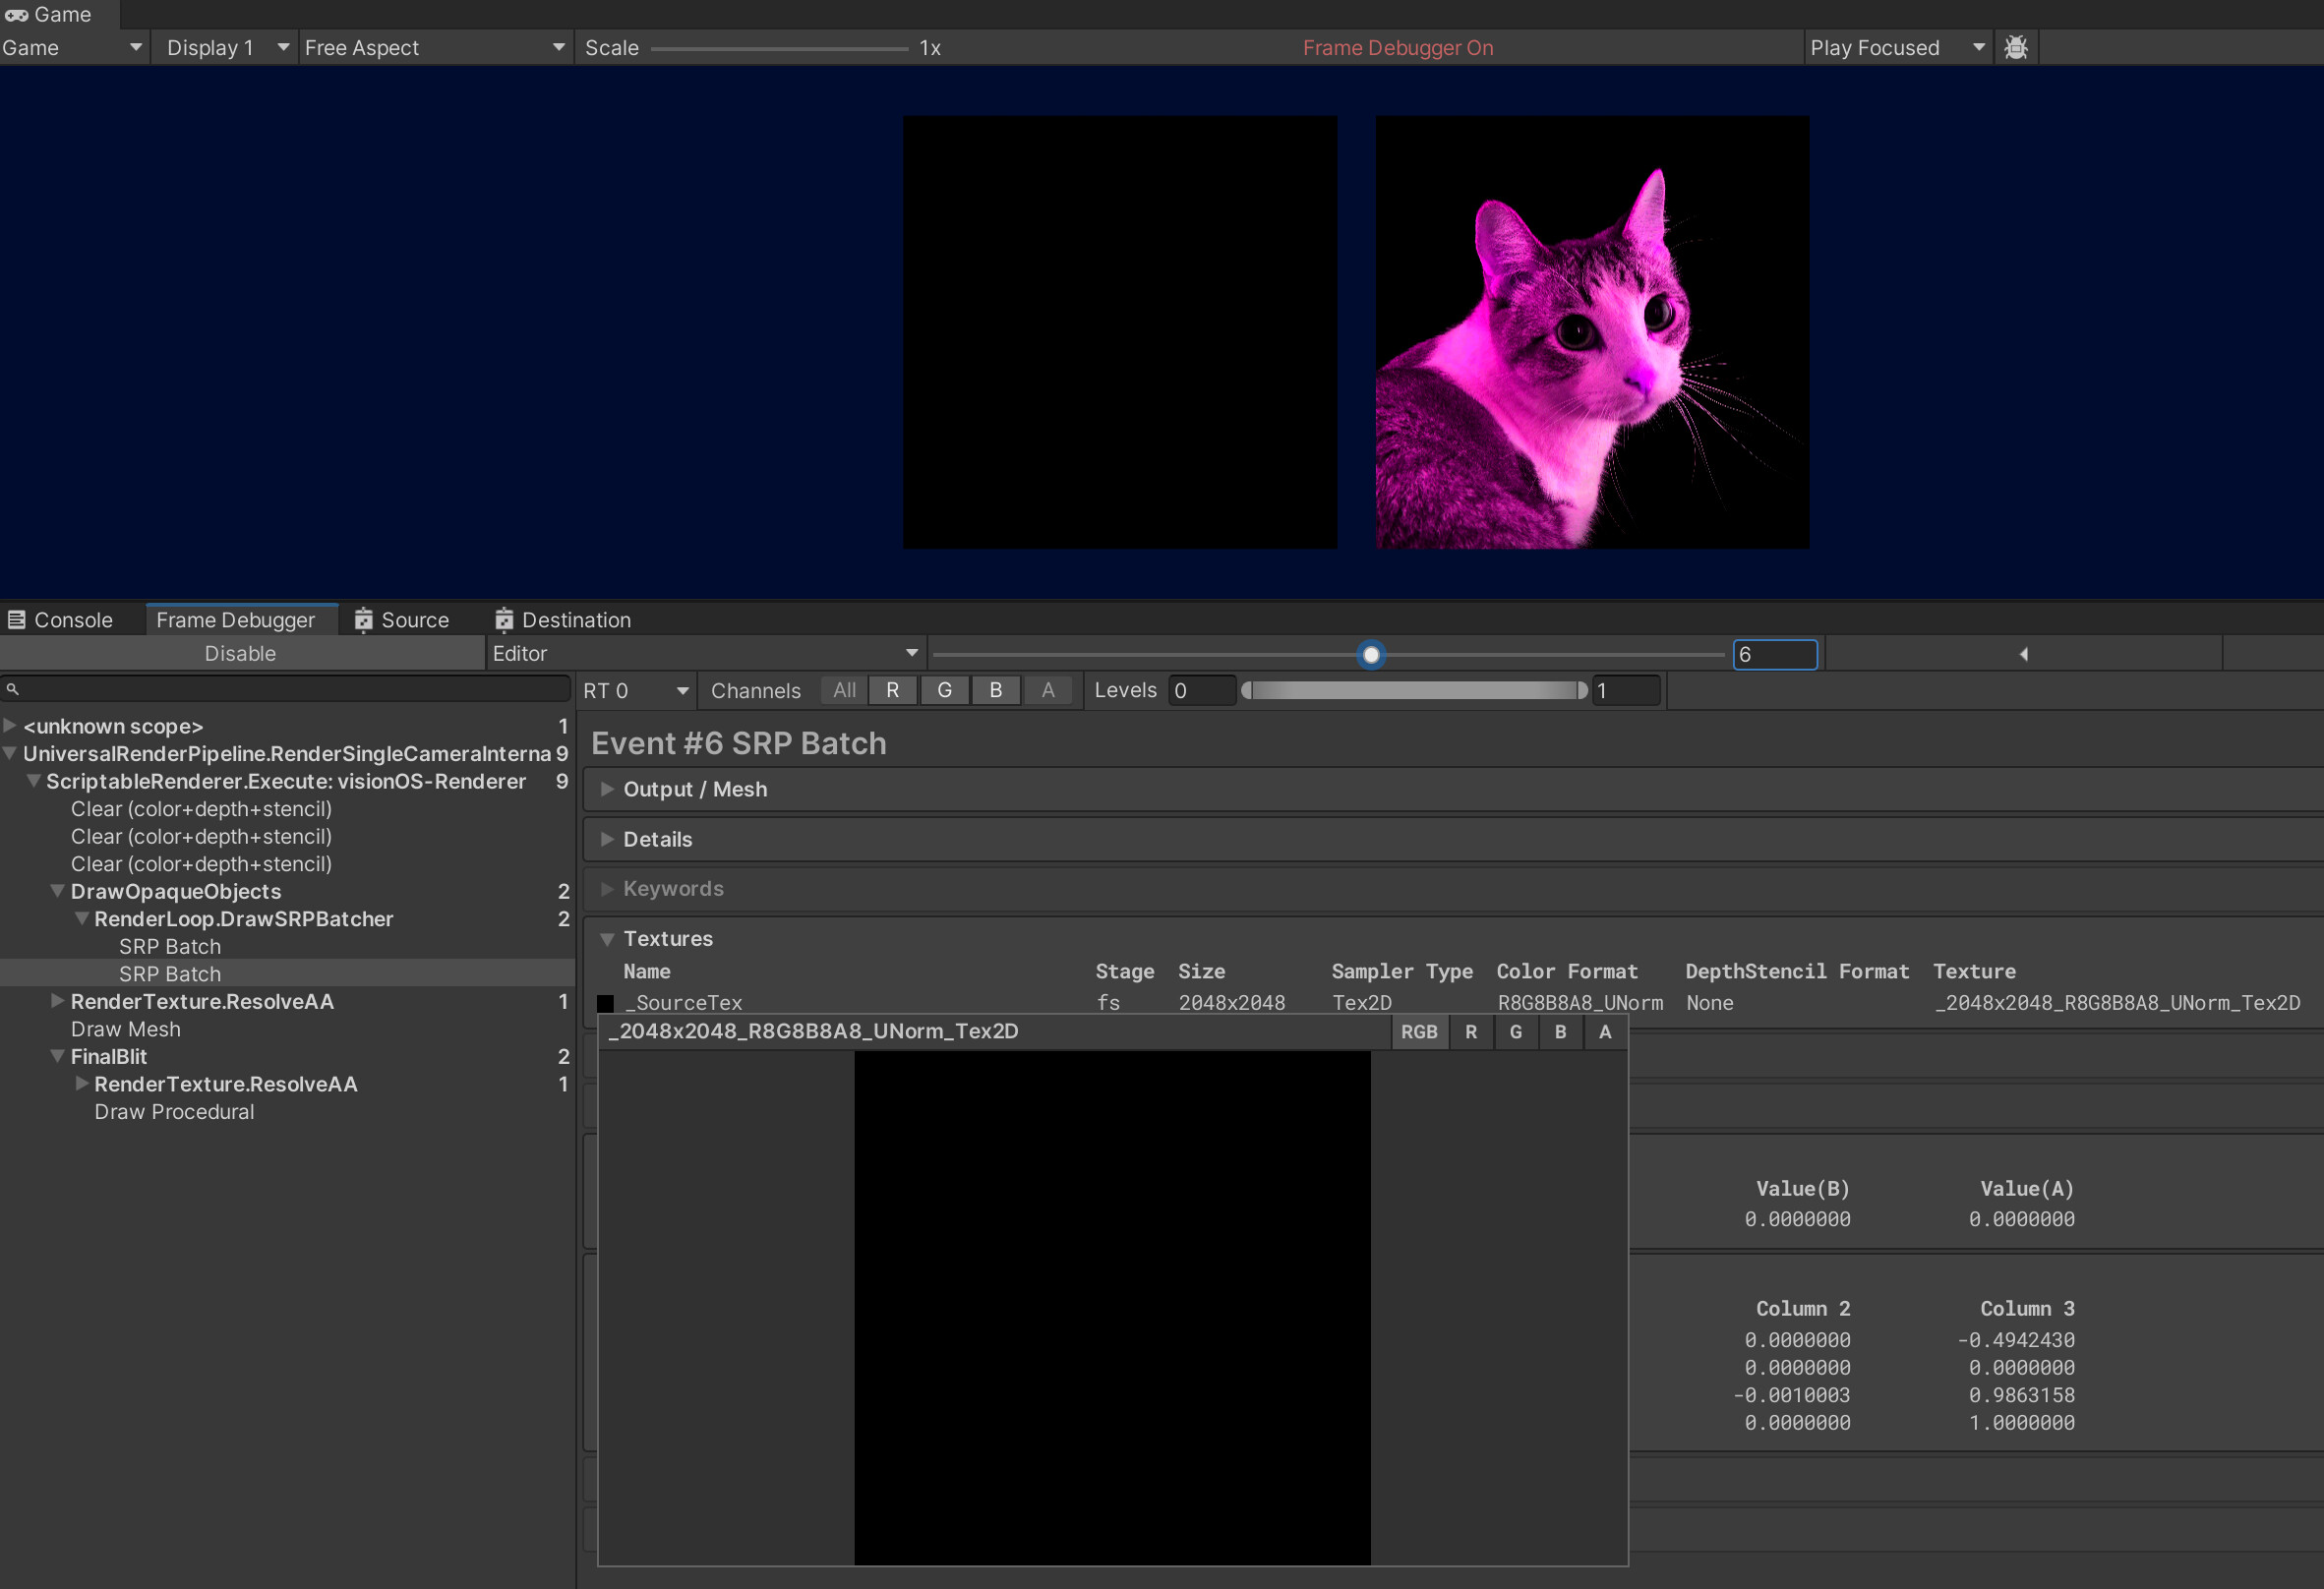The width and height of the screenshot is (2324, 1589).
Task: Collapse the Textures section
Action: (607, 939)
